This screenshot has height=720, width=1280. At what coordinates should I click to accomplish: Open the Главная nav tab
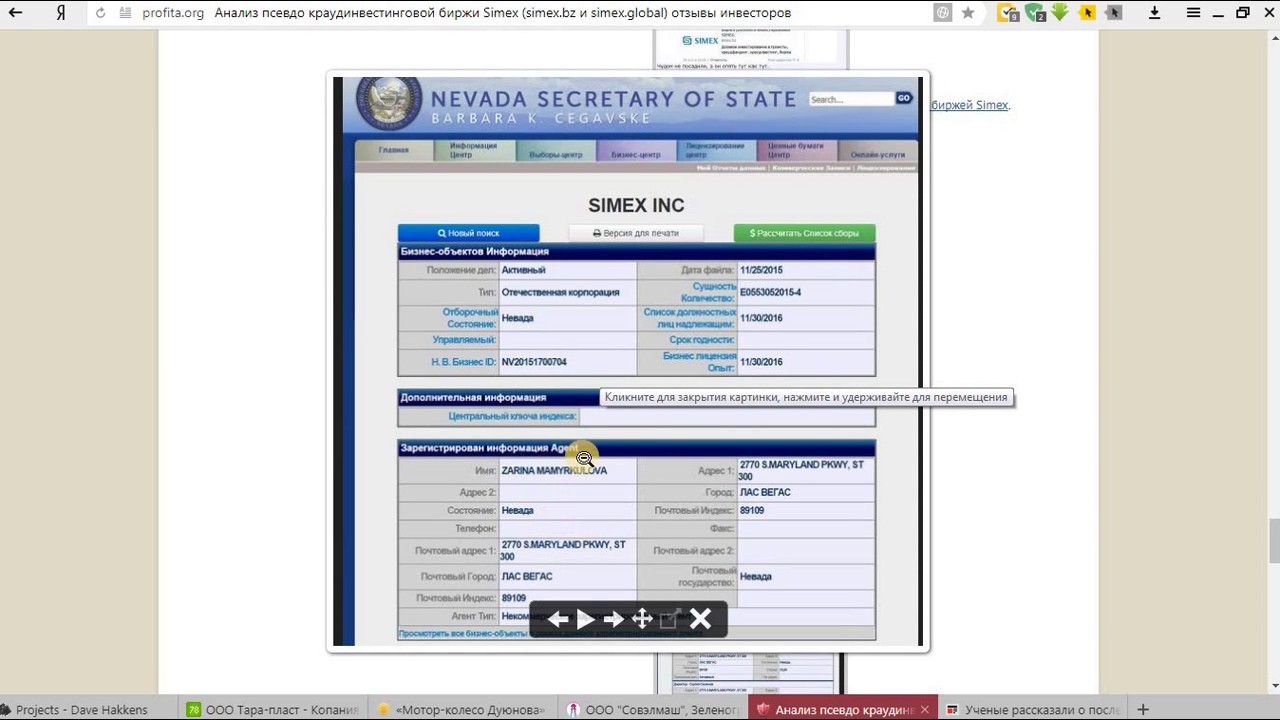tap(394, 150)
